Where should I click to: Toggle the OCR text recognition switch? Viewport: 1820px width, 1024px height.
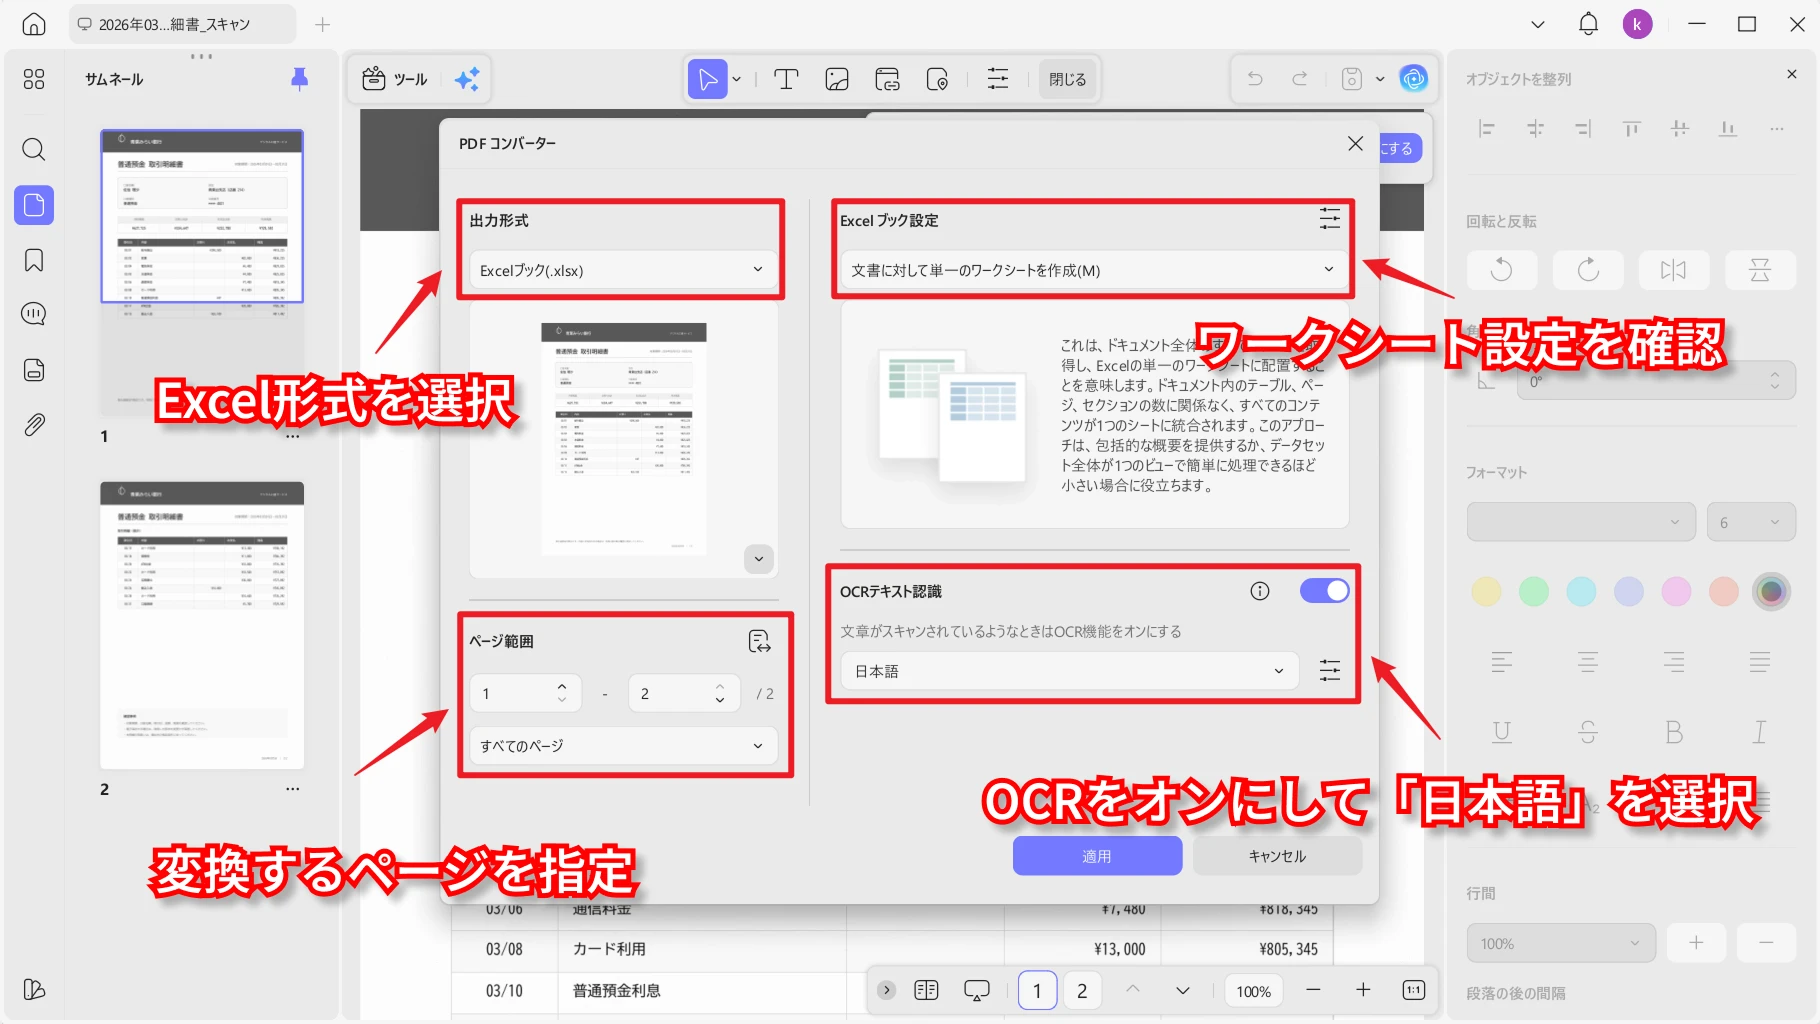[x=1324, y=591]
